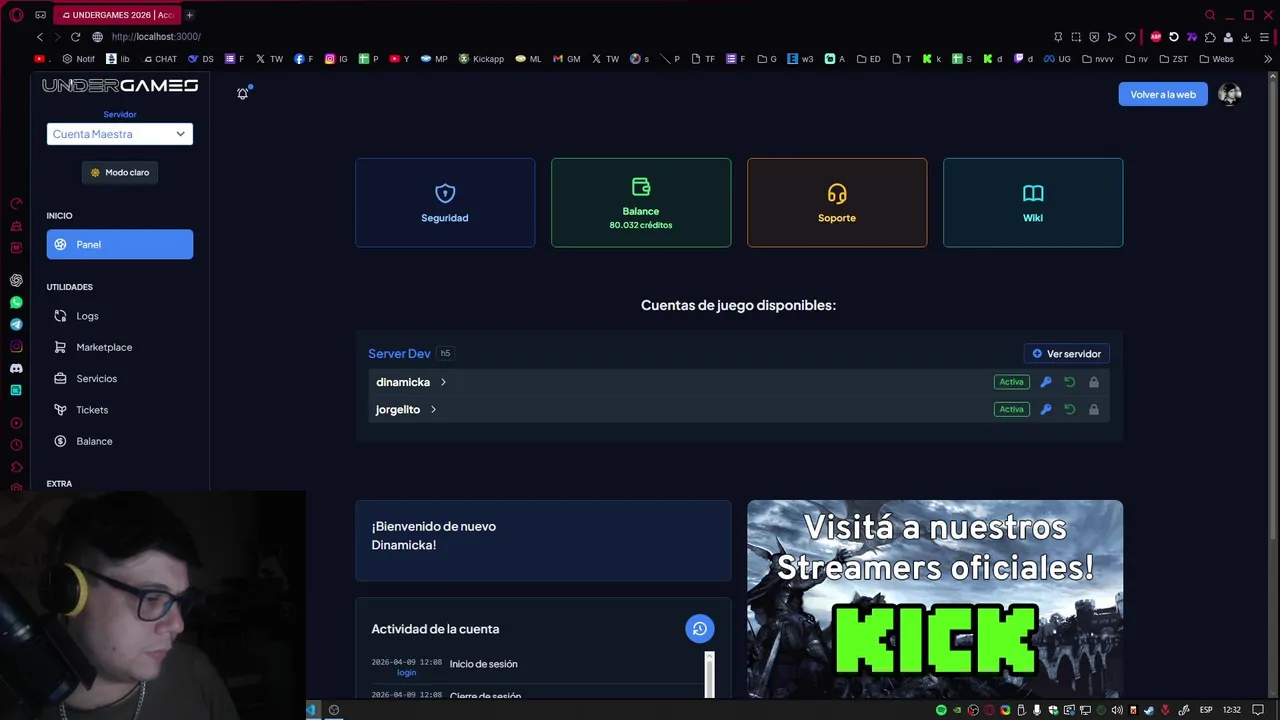Open the Balance wallet card

(641, 202)
